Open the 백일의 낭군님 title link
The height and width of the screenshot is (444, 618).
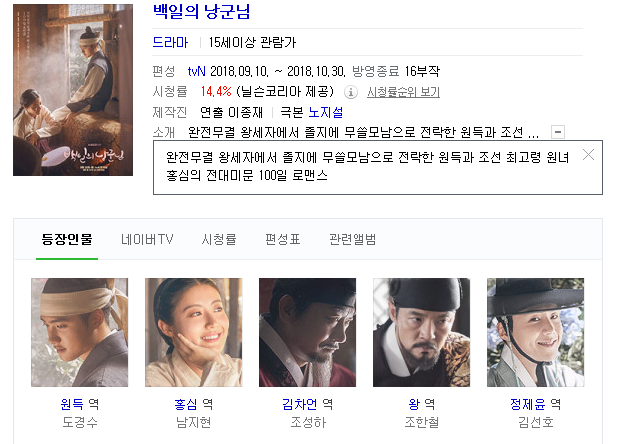pos(201,11)
